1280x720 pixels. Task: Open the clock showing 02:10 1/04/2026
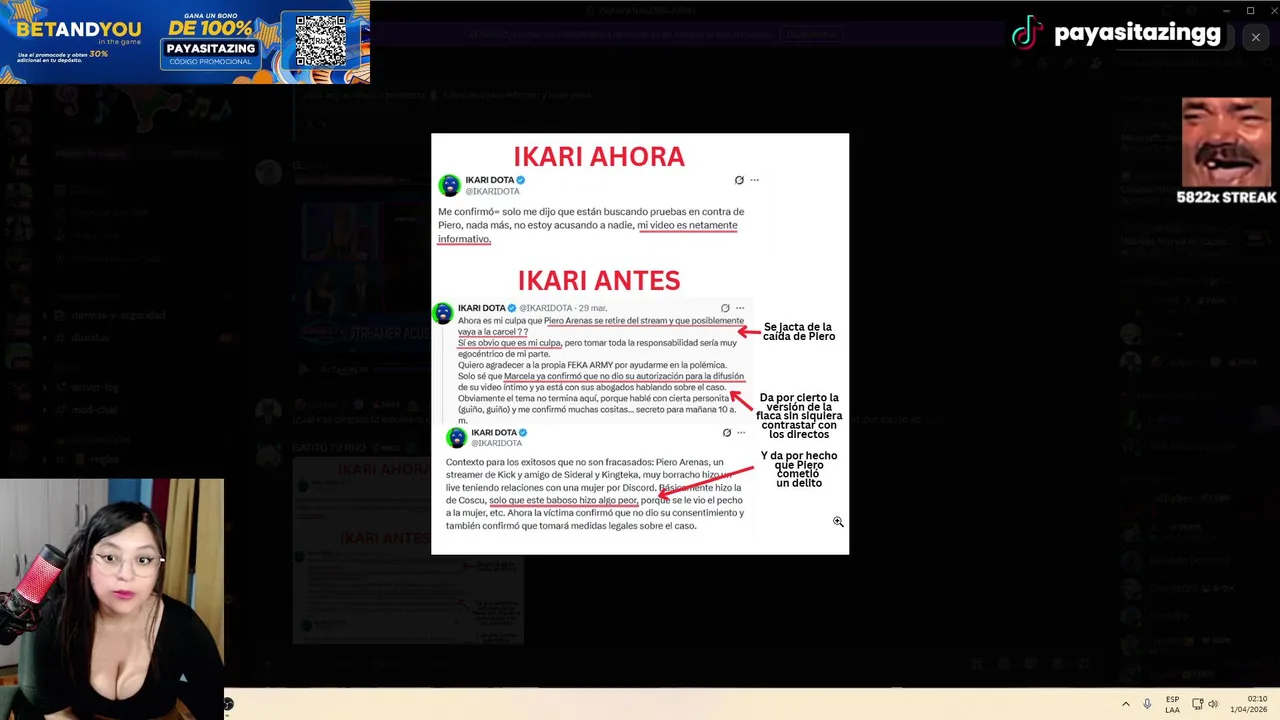(1248, 704)
